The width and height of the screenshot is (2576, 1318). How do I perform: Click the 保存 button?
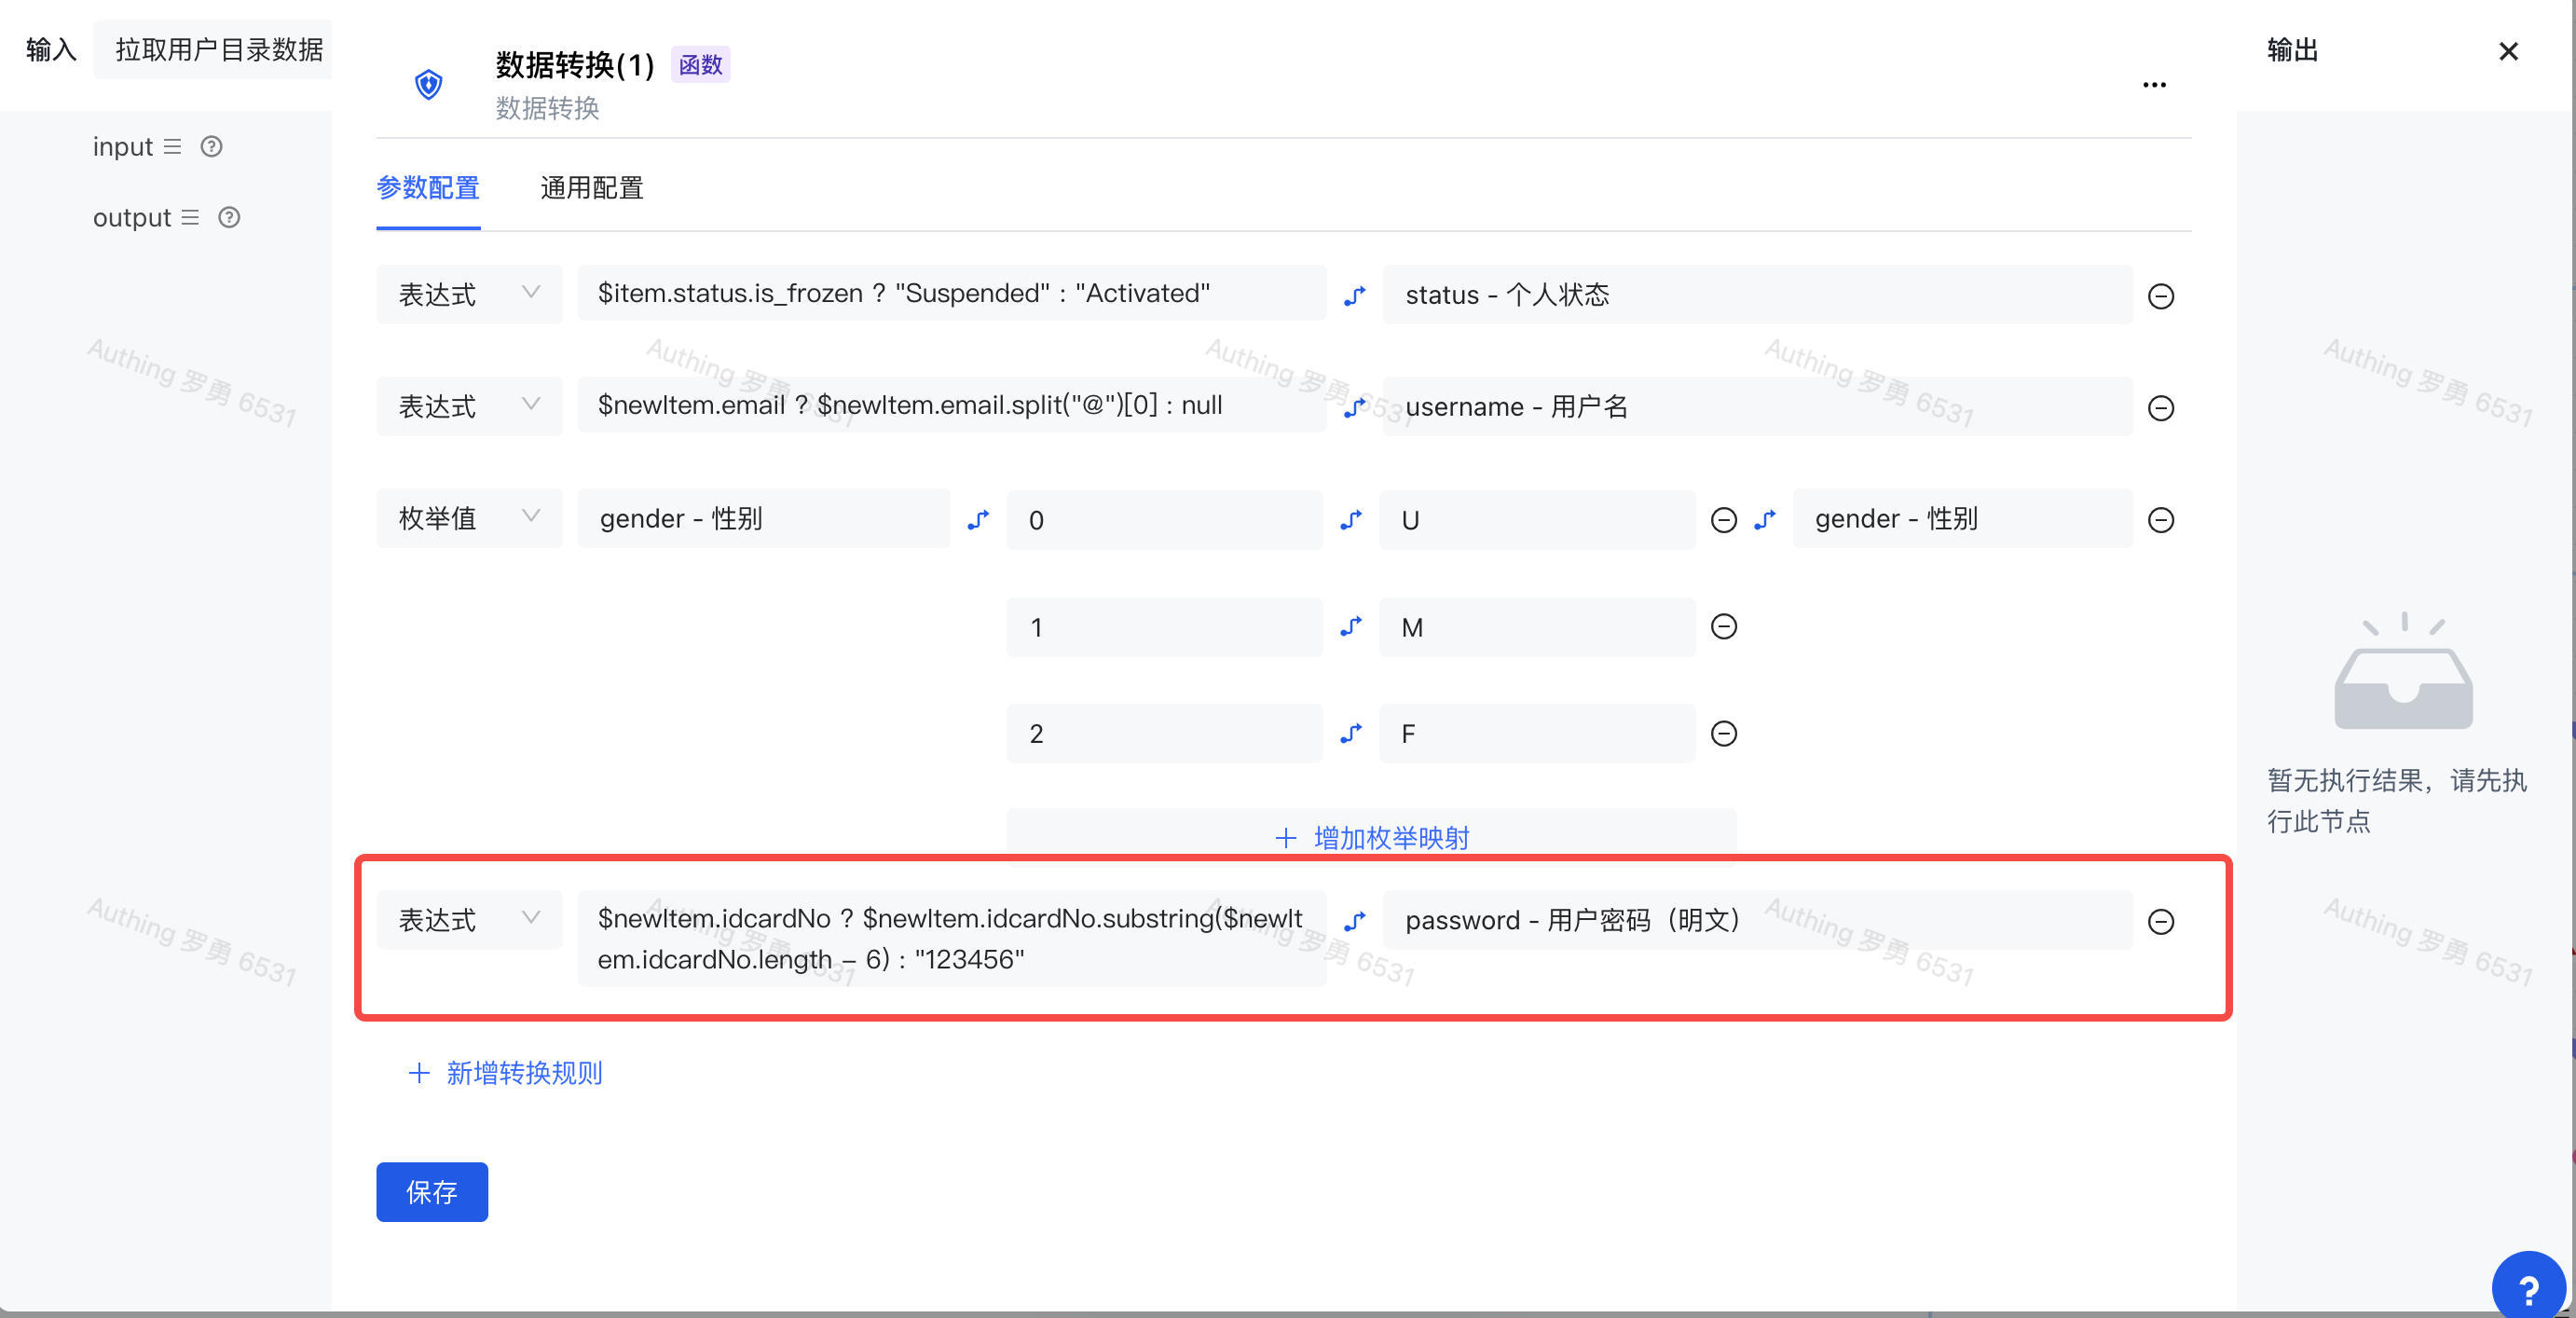[431, 1191]
